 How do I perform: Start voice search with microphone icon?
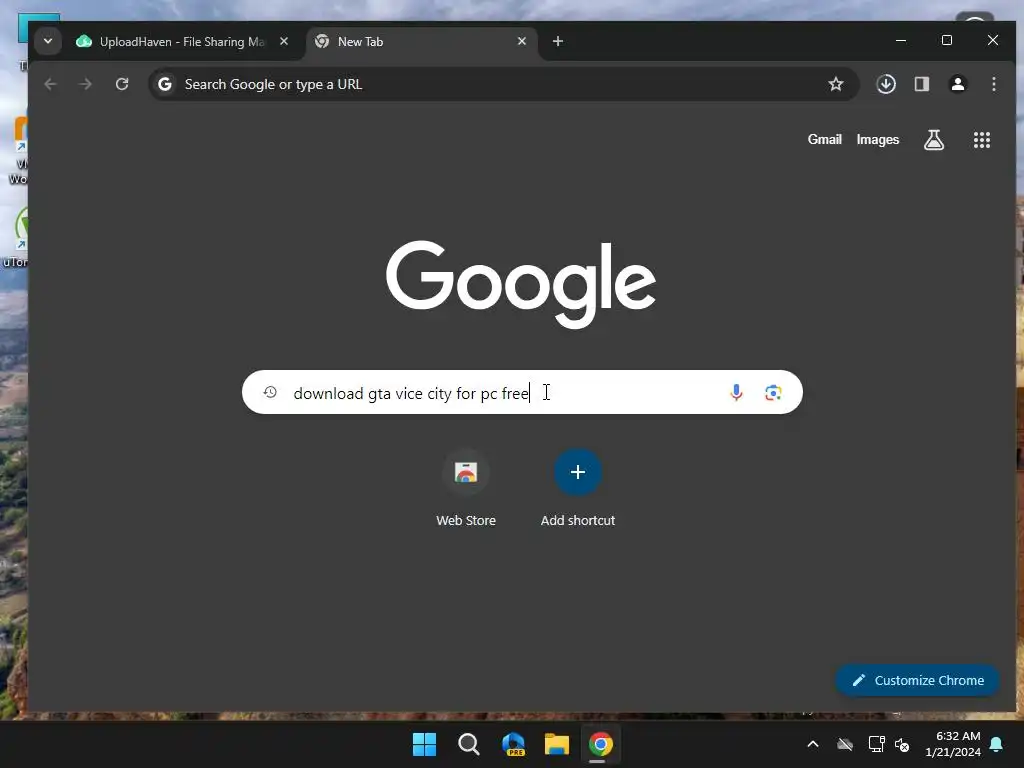tap(737, 392)
